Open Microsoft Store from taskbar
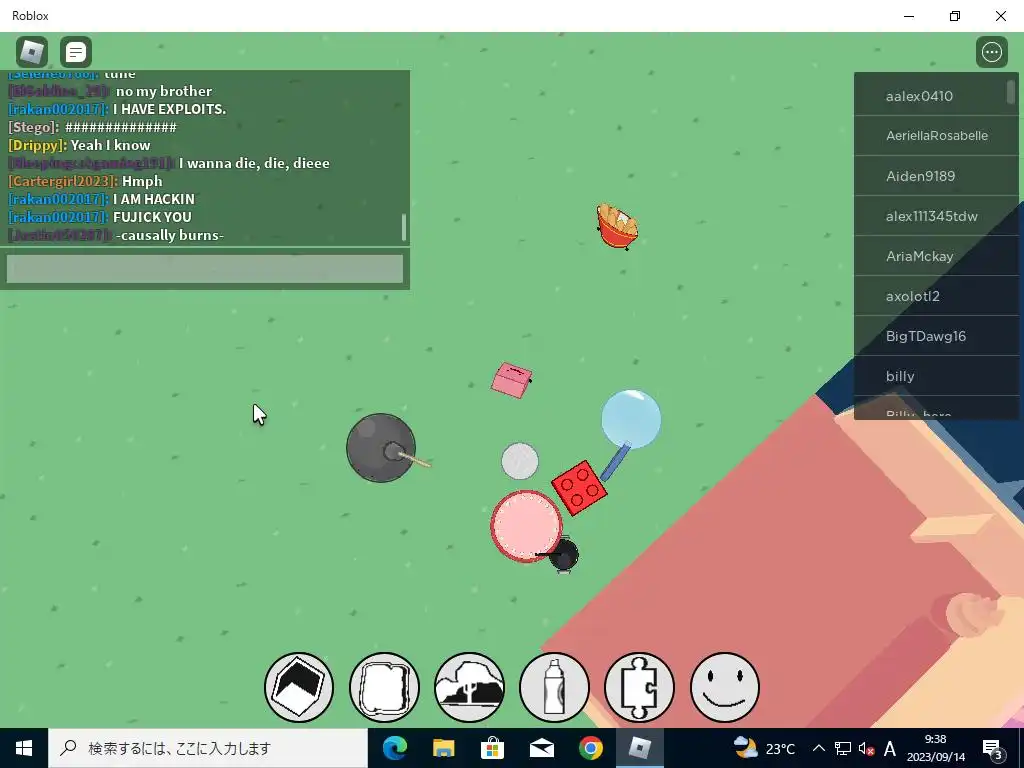 point(493,748)
